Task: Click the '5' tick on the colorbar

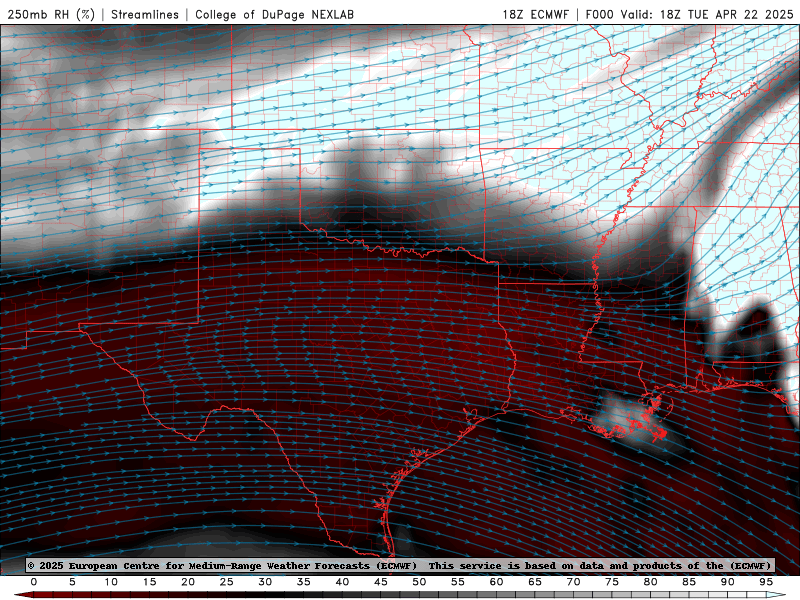Action: coord(72,582)
